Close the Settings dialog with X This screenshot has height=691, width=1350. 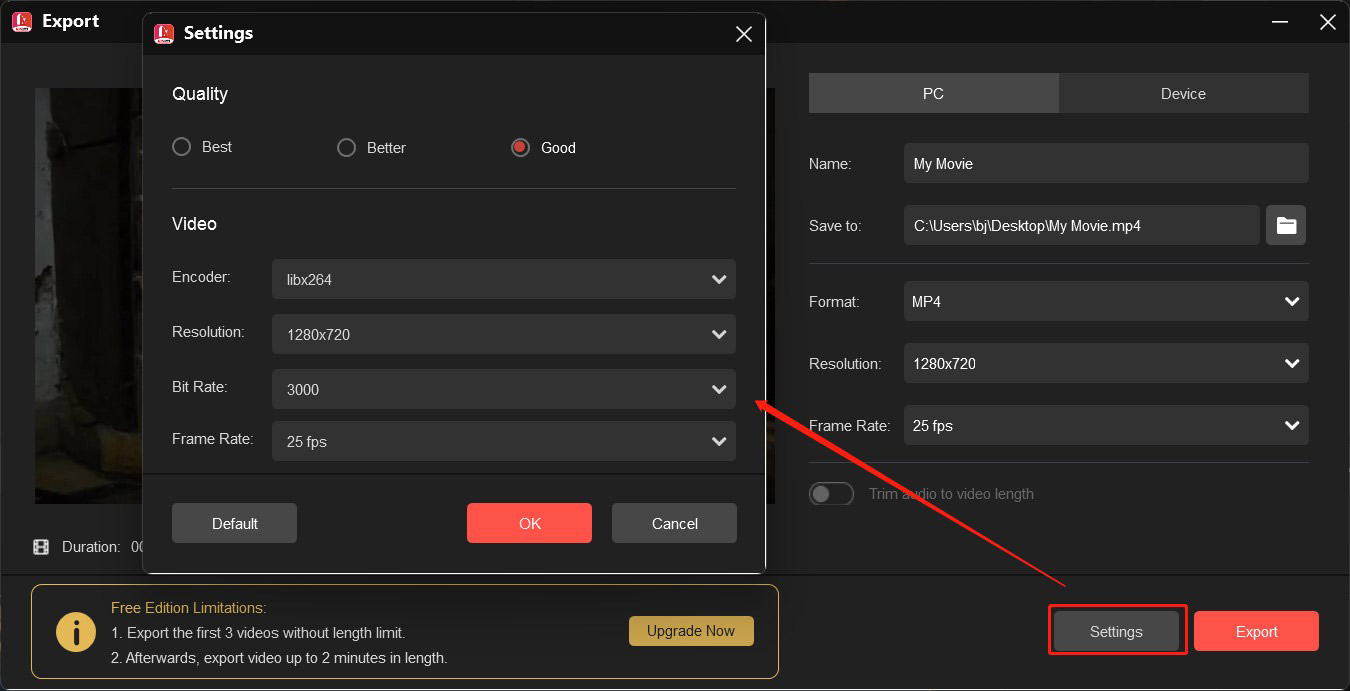pyautogui.click(x=743, y=34)
